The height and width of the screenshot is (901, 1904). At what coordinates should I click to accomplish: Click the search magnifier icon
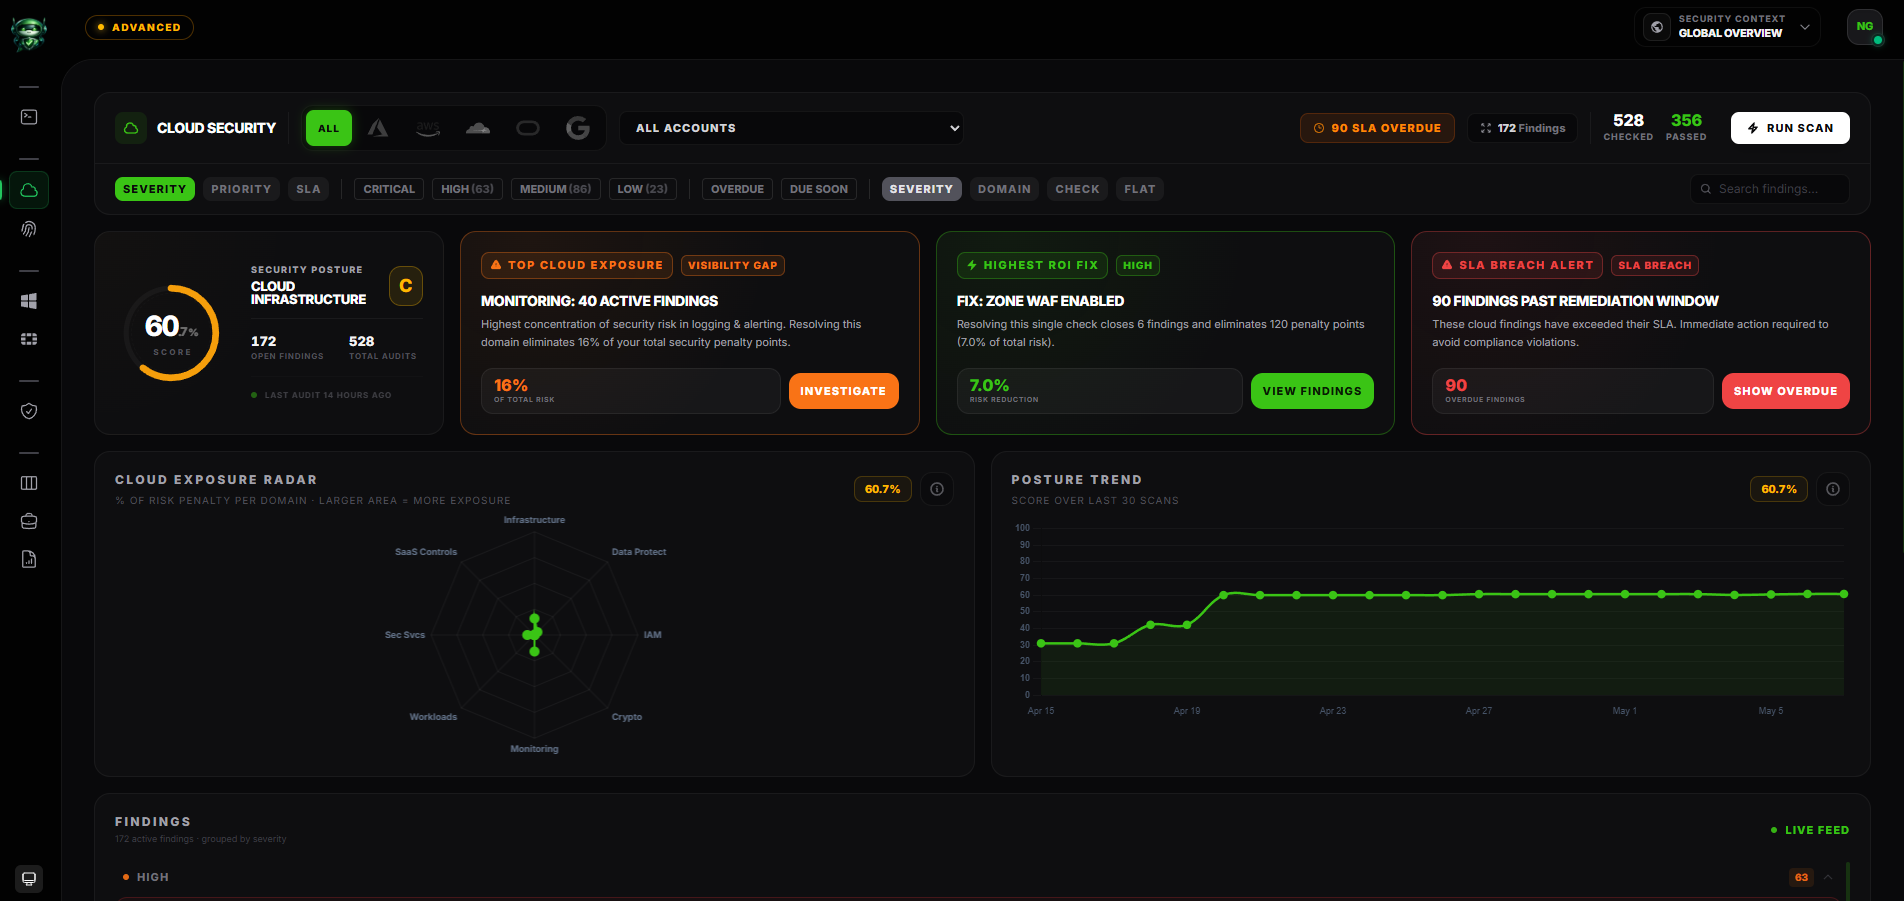[x=1706, y=189]
